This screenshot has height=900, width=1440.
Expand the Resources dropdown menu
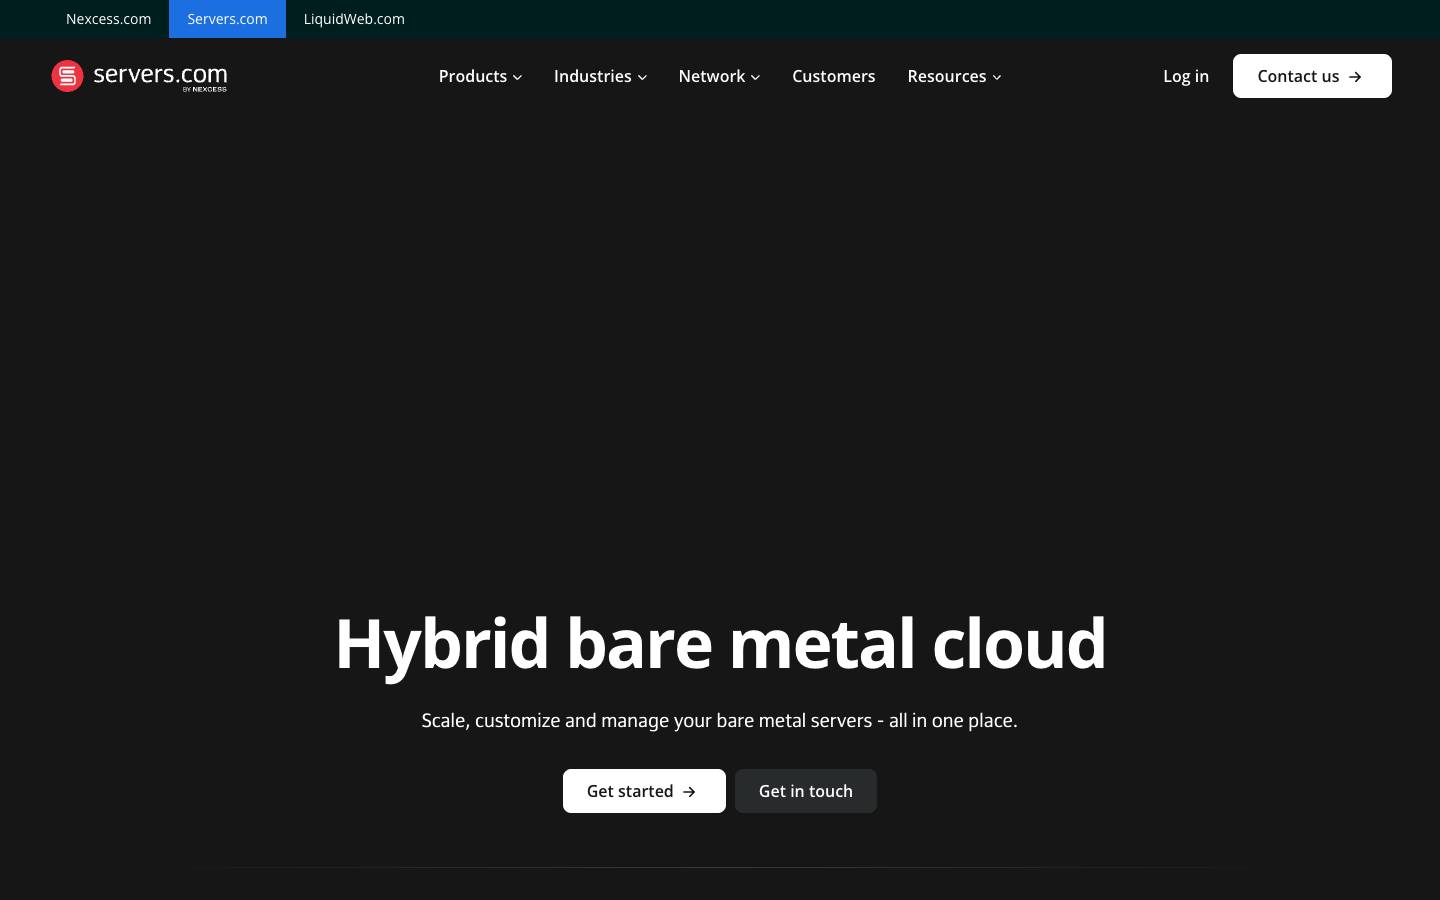pyautogui.click(x=954, y=76)
